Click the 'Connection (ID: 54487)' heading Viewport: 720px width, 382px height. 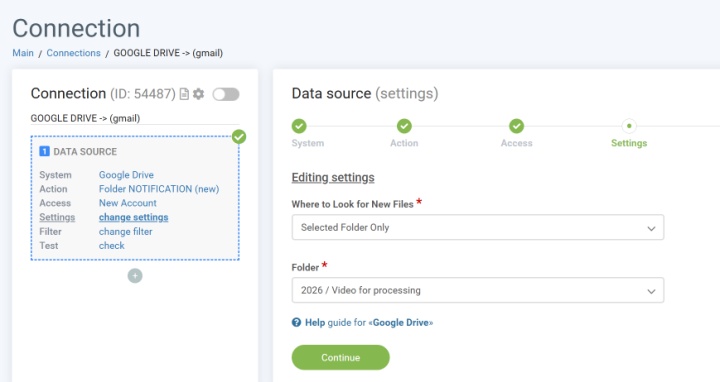103,94
